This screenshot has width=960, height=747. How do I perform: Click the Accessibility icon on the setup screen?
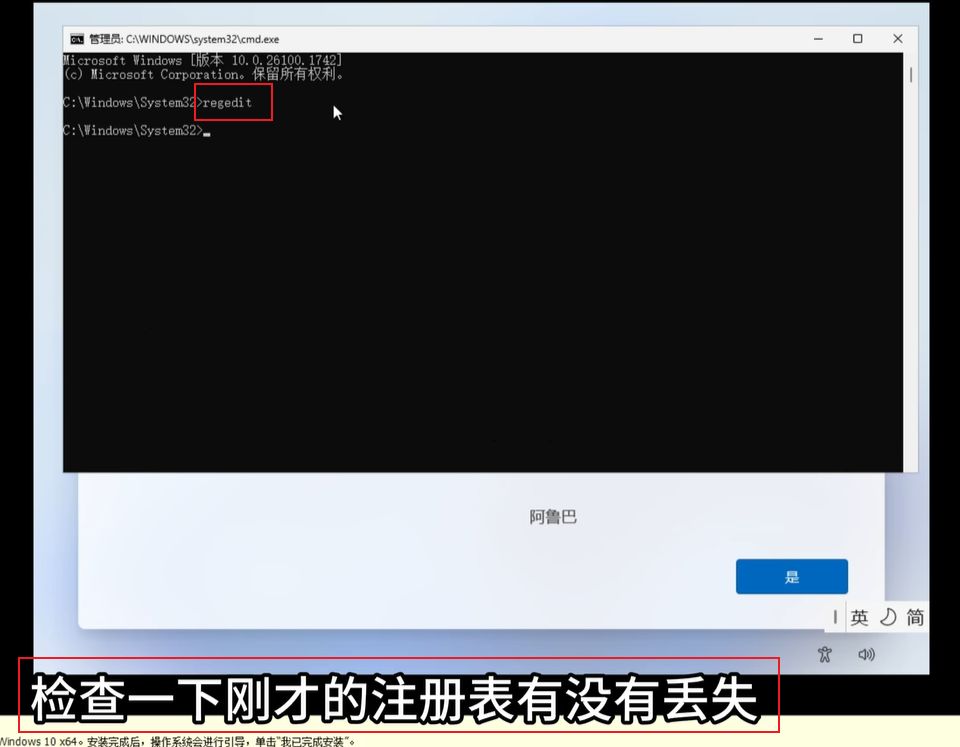coord(824,655)
